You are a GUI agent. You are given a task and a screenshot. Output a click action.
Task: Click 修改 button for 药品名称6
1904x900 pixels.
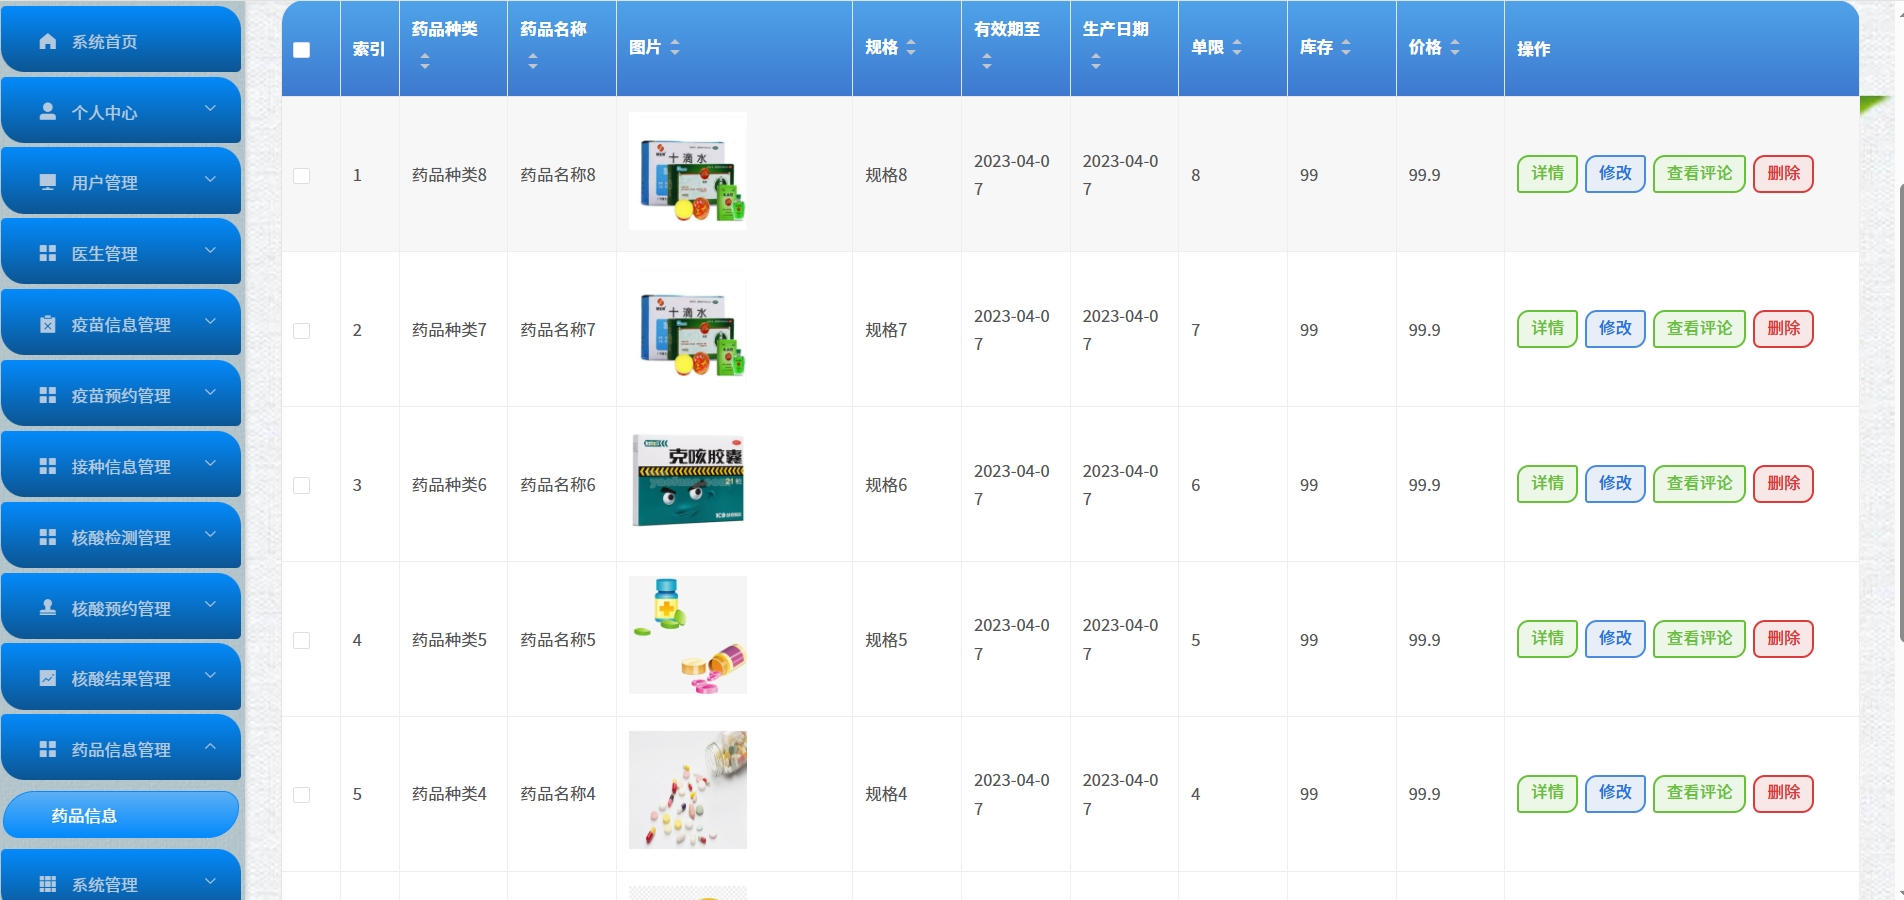tap(1615, 484)
